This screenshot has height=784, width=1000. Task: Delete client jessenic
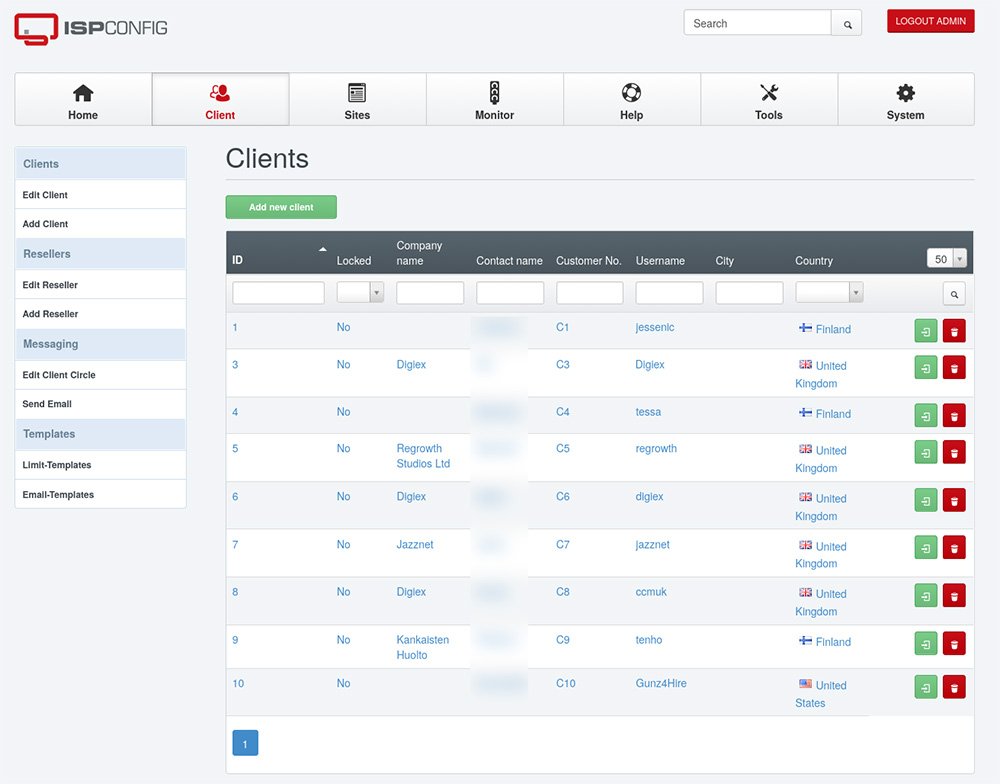tap(954, 331)
